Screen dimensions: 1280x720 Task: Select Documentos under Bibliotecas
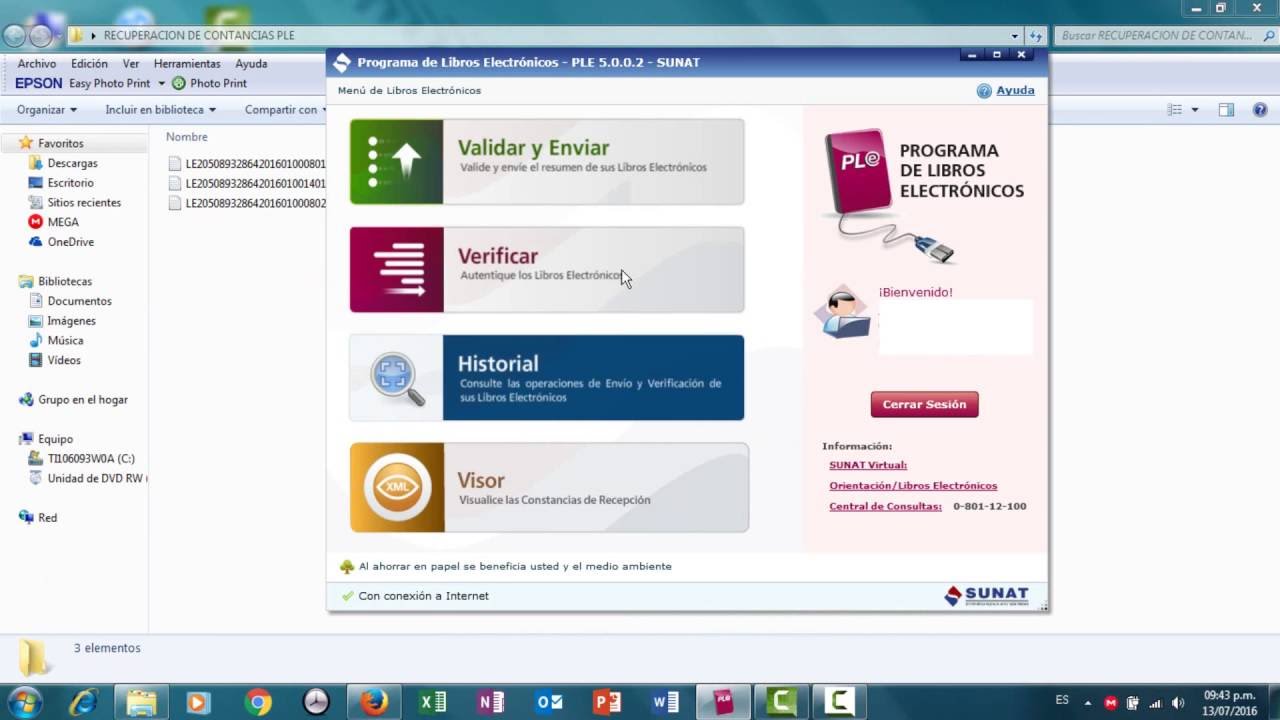[79, 301]
